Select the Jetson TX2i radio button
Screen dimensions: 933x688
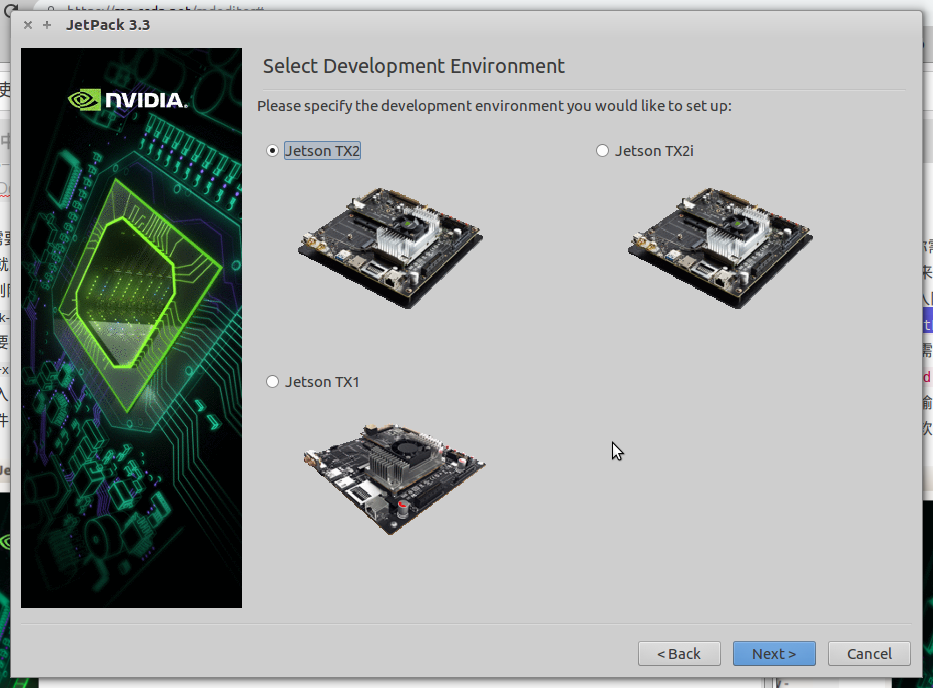tap(602, 151)
